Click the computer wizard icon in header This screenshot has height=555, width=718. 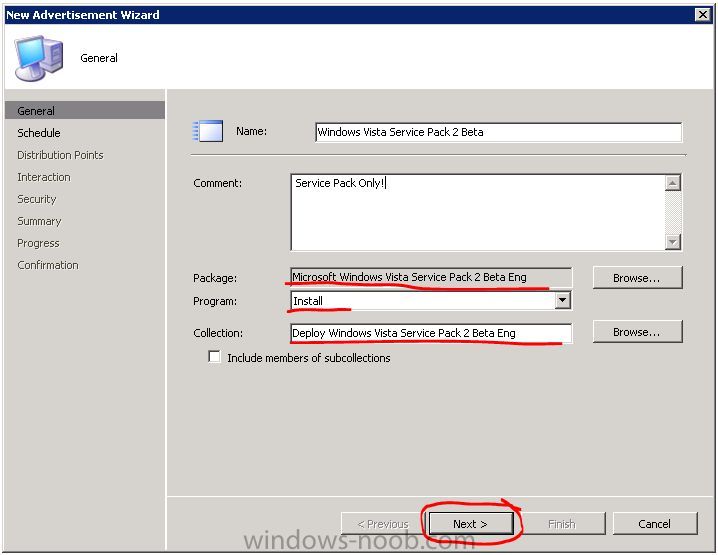(x=38, y=58)
